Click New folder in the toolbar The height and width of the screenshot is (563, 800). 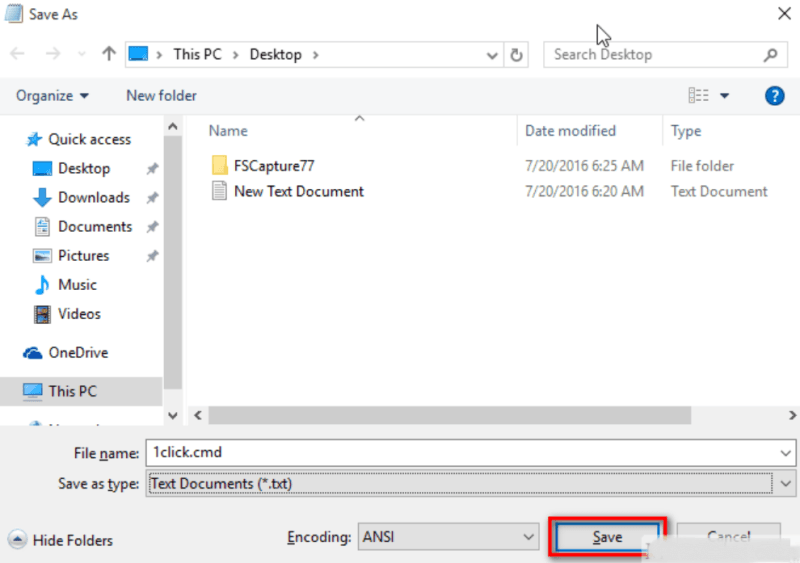point(161,96)
